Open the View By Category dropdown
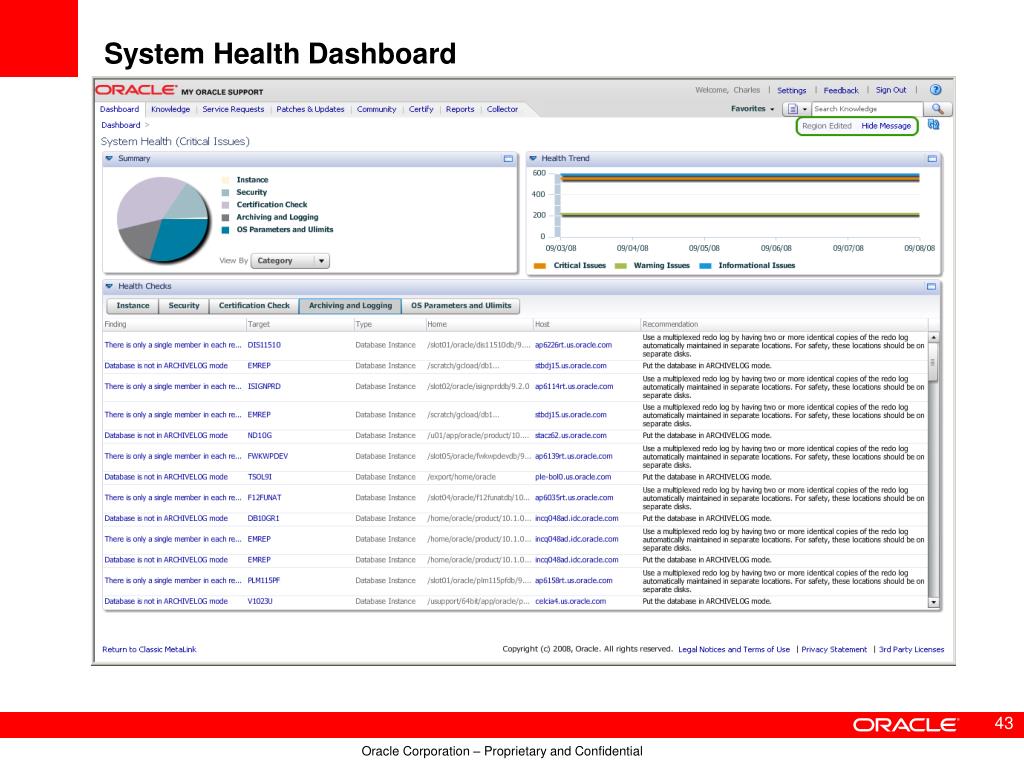Screen dimensions: 1024x768 [x=290, y=261]
